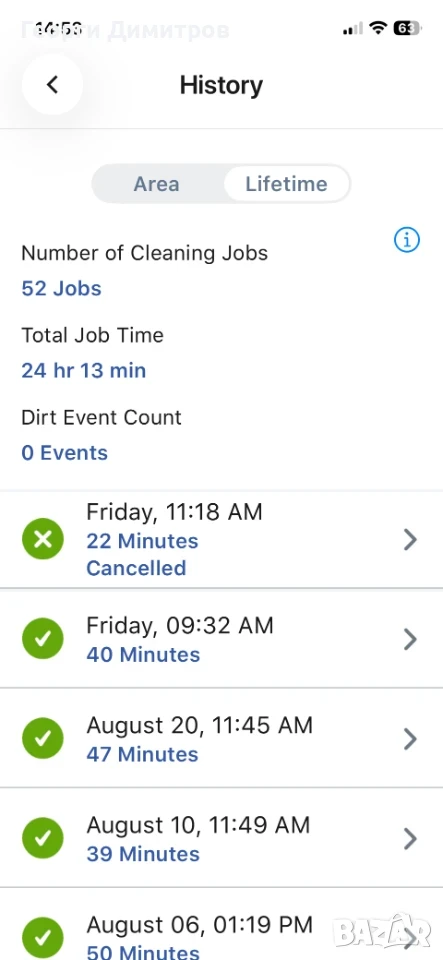The width and height of the screenshot is (443, 960).
Task: Expand August 20 job chevron
Action: [411, 739]
